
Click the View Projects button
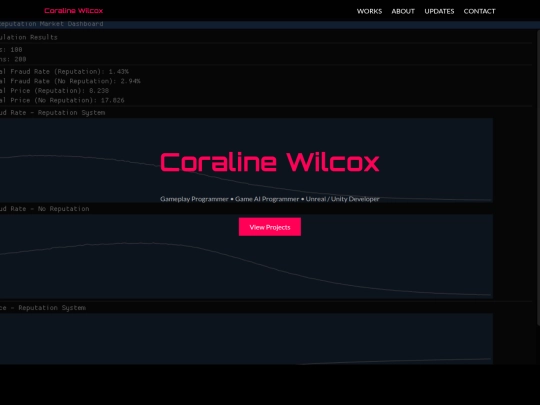click(270, 227)
